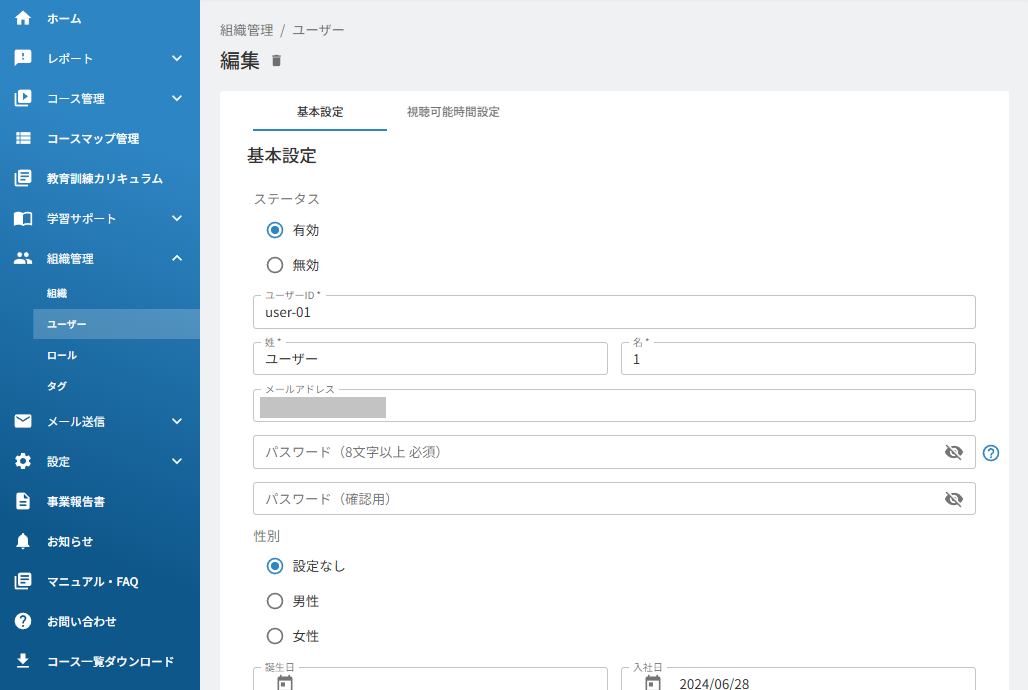
Task: Click the 組織管理 breadcrumb link
Action: [247, 30]
